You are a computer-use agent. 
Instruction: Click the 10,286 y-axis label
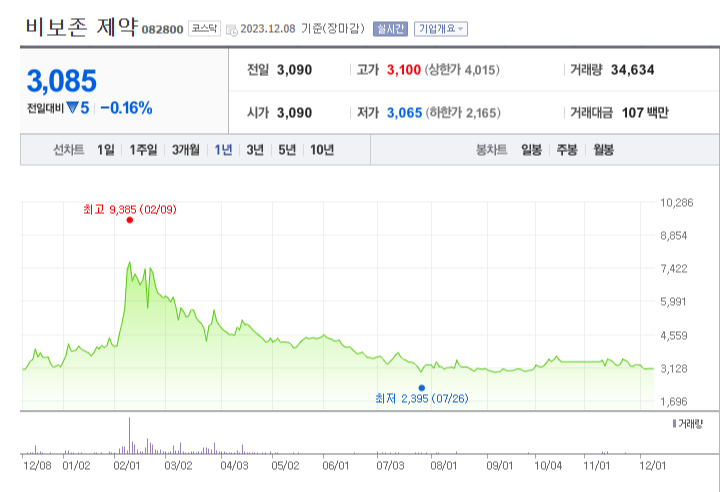coord(676,203)
